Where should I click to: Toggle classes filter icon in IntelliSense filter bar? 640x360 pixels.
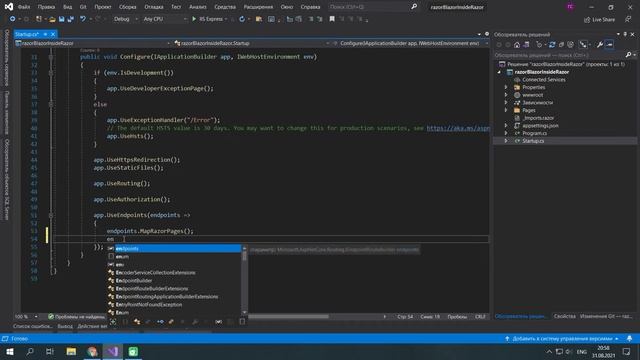coord(137,322)
